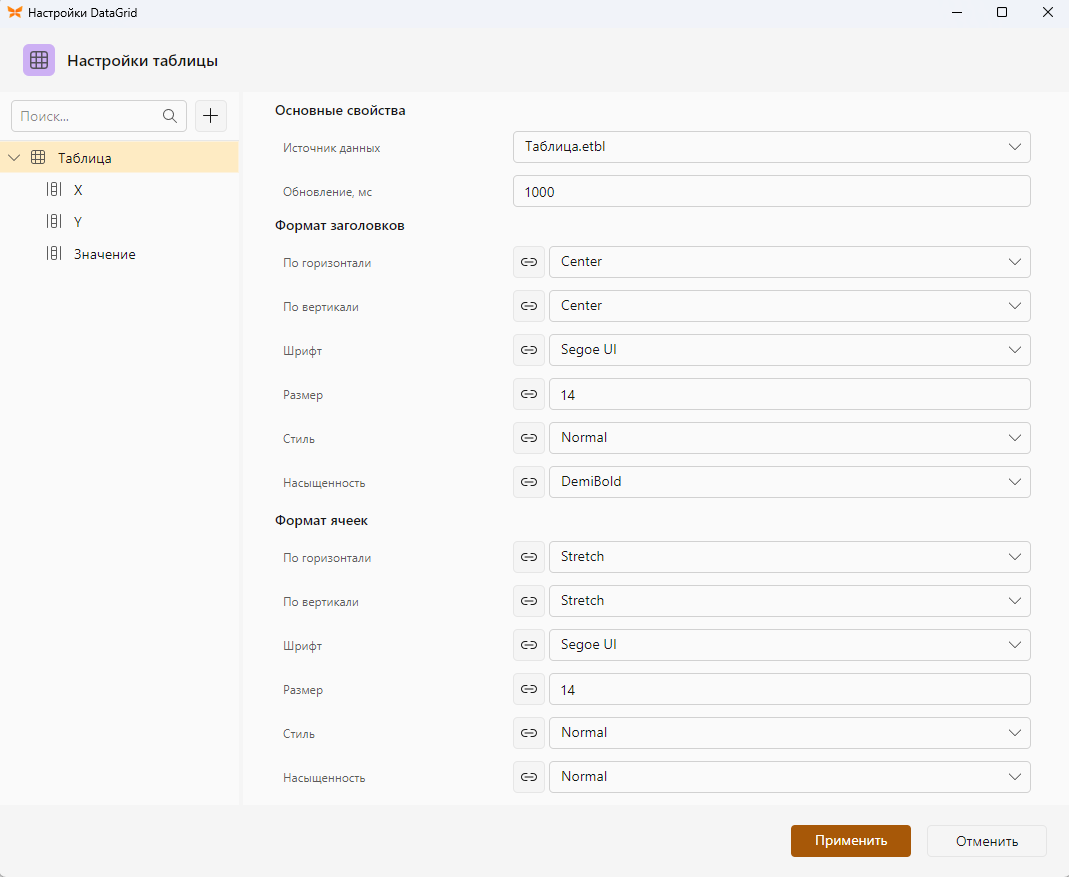Click the link icon for cell Стиль
This screenshot has width=1069, height=877.
point(529,733)
